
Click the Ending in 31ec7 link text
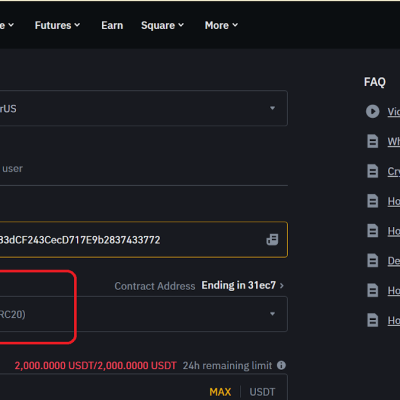239,285
